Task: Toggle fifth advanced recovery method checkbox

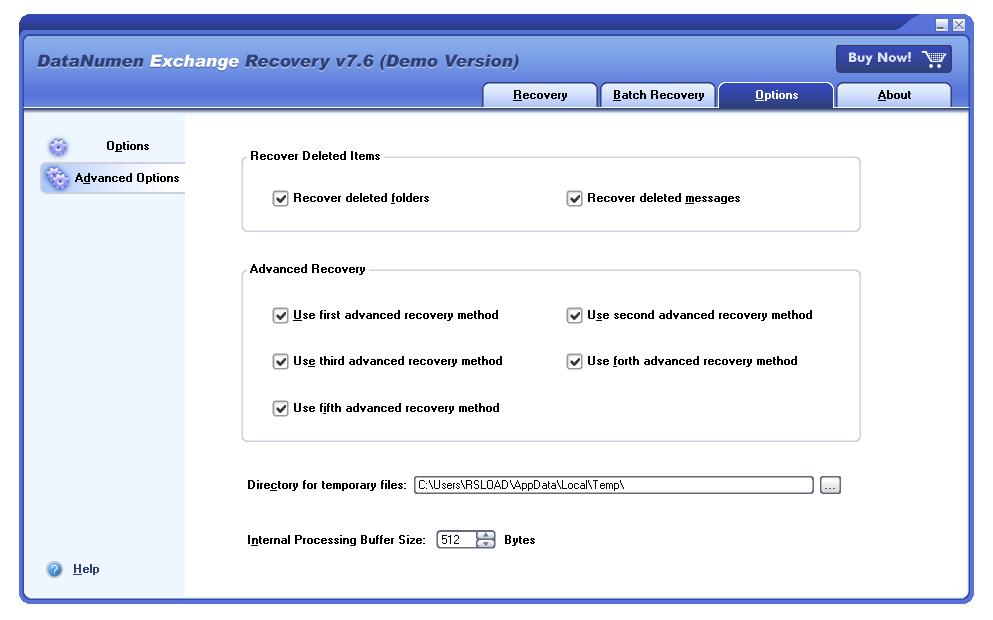Action: (x=281, y=408)
